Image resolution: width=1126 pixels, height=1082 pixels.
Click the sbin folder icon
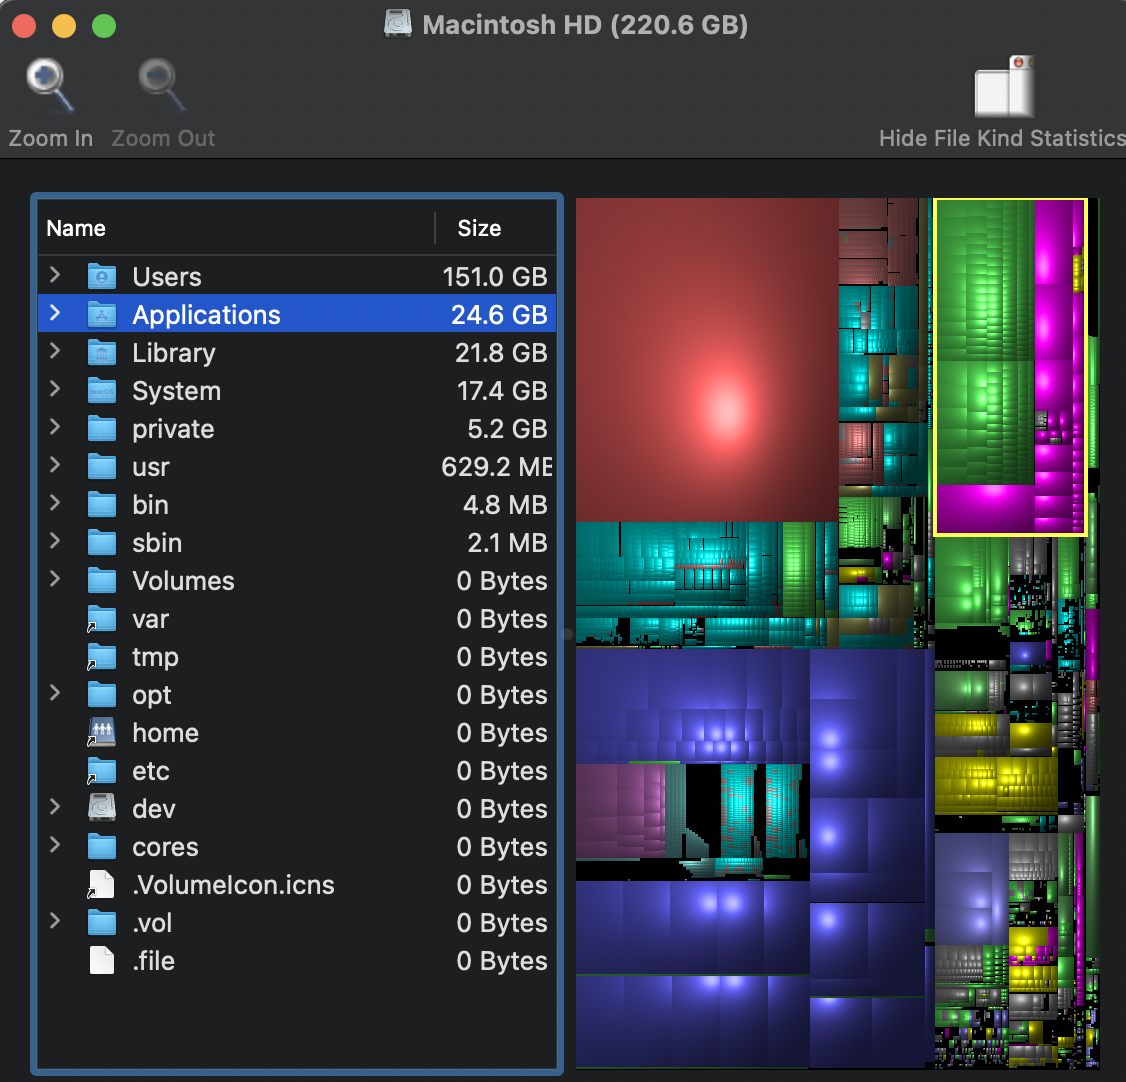[102, 543]
